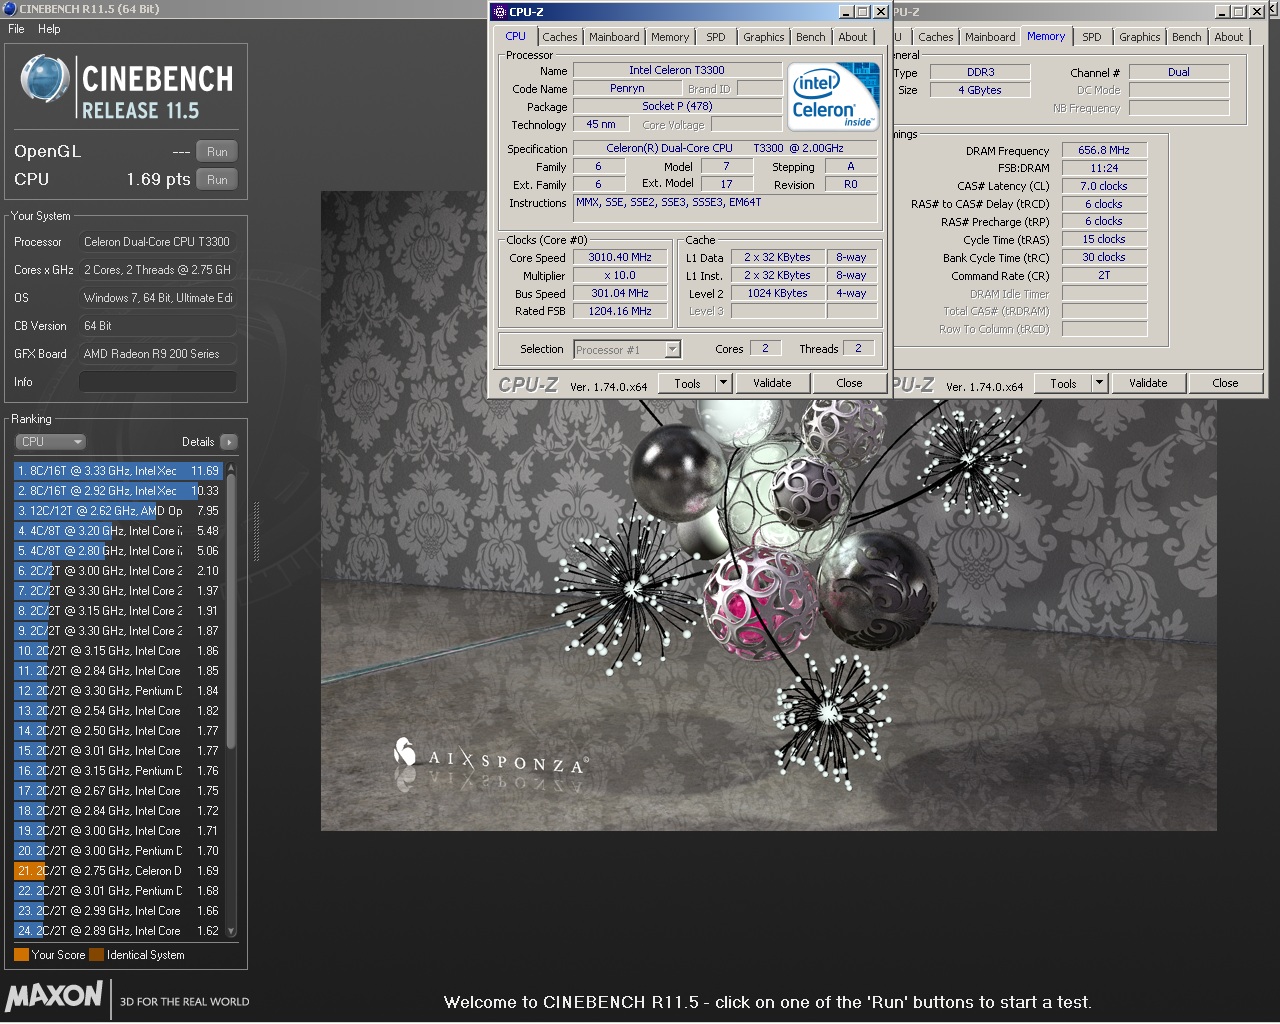Click the orange Your Score legend swatch
Image resolution: width=1280 pixels, height=1024 pixels.
(x=21, y=955)
